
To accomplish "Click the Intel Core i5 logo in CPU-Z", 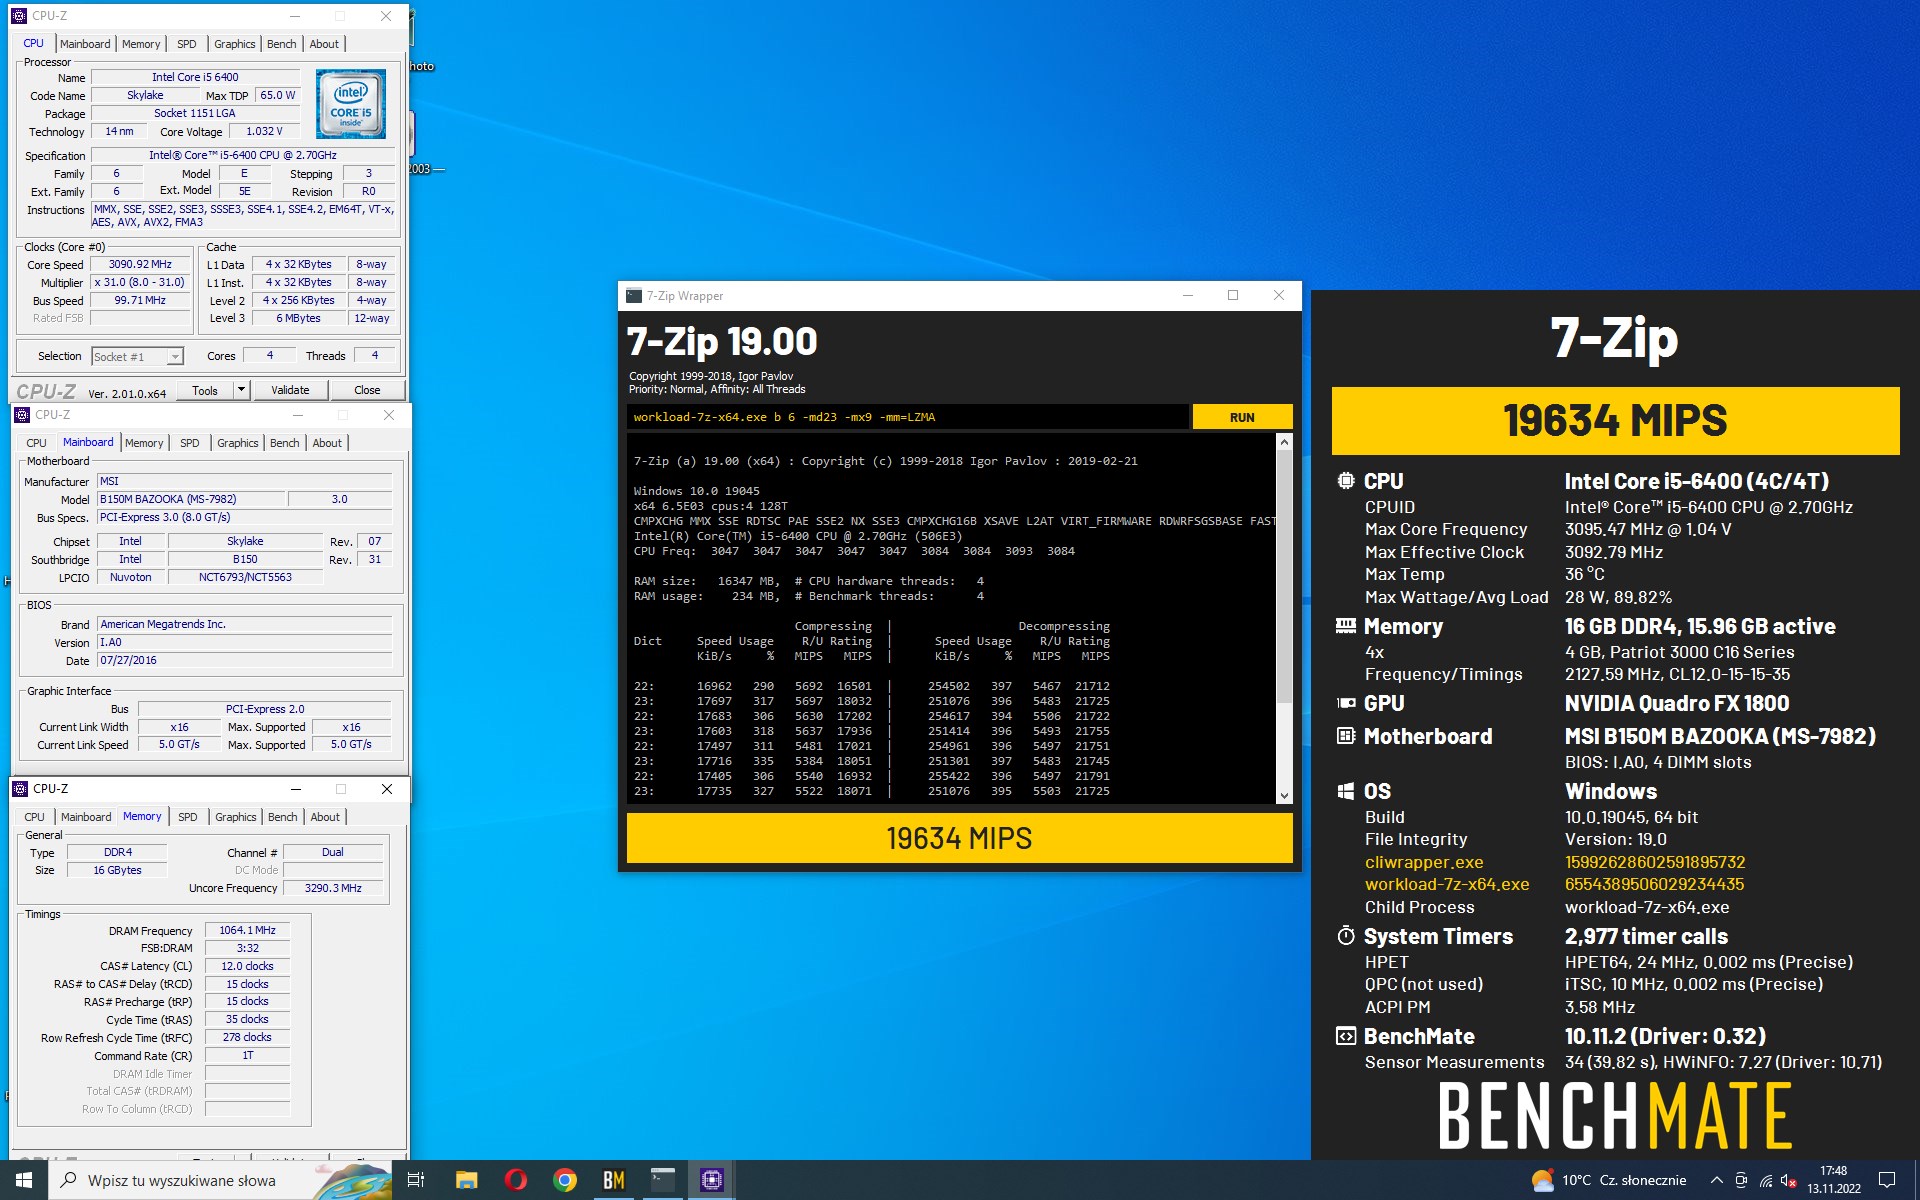I will (x=351, y=104).
